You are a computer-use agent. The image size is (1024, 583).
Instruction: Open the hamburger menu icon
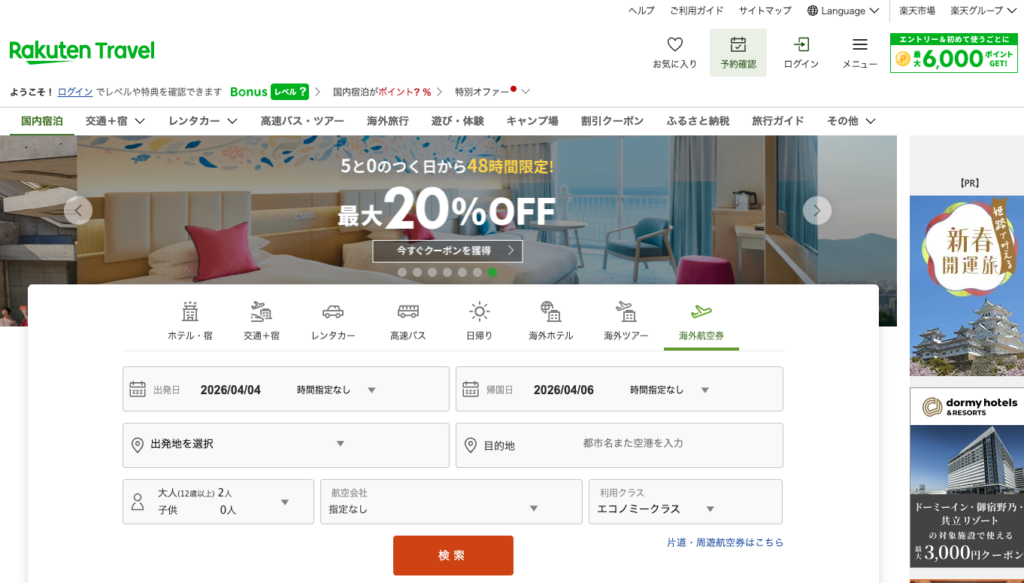tap(859, 45)
